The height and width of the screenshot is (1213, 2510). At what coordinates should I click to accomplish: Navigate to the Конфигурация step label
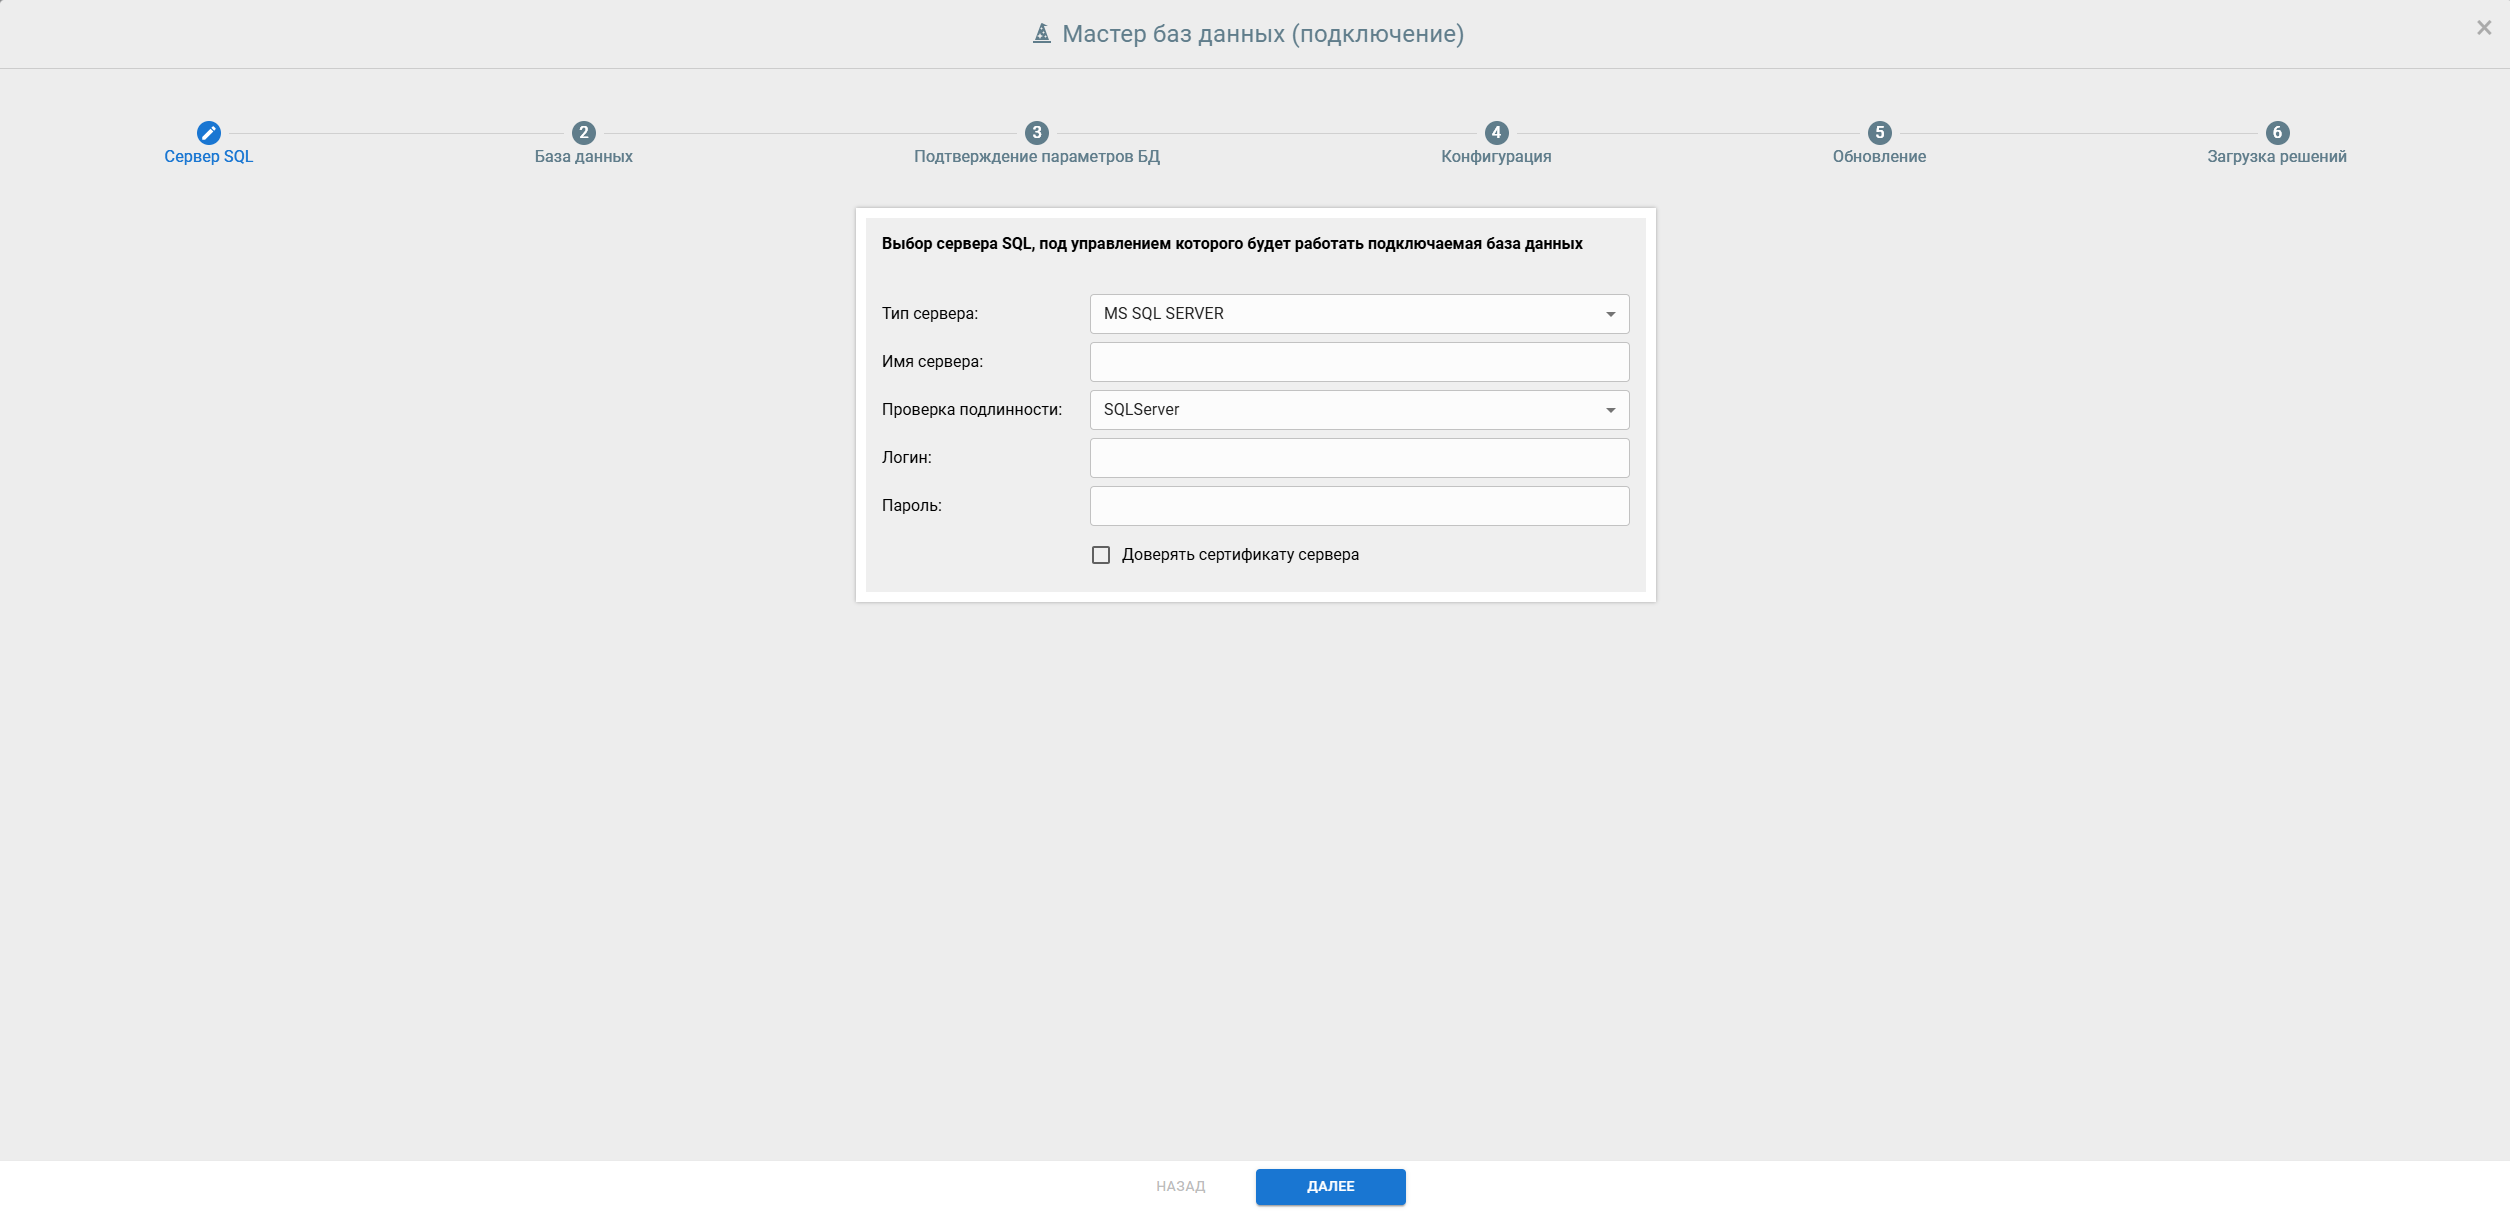click(x=1495, y=156)
